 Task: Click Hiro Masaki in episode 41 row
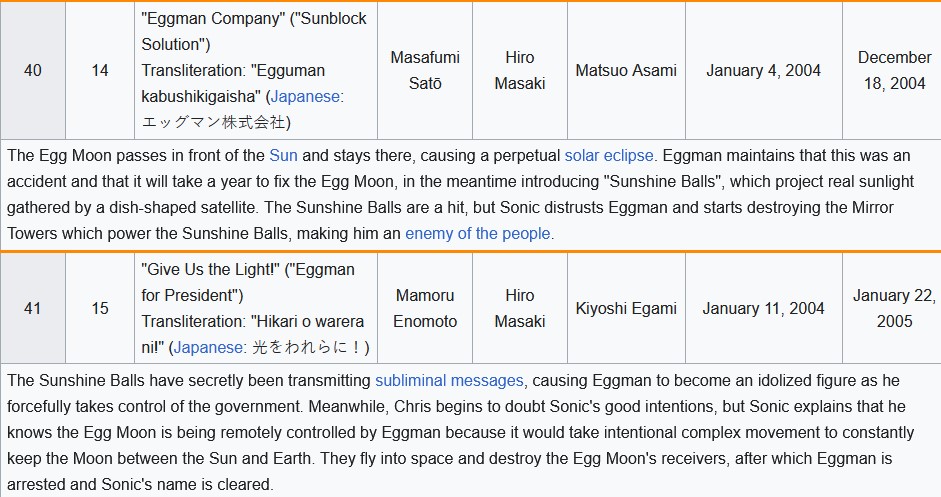(x=520, y=309)
